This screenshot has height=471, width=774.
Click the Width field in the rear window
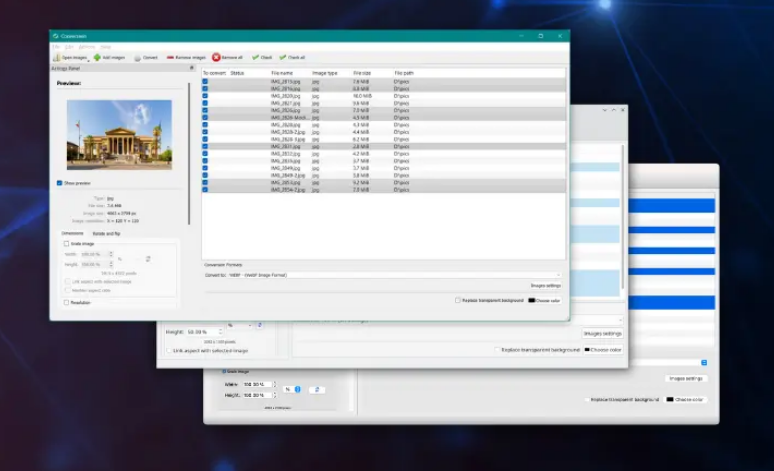point(257,384)
